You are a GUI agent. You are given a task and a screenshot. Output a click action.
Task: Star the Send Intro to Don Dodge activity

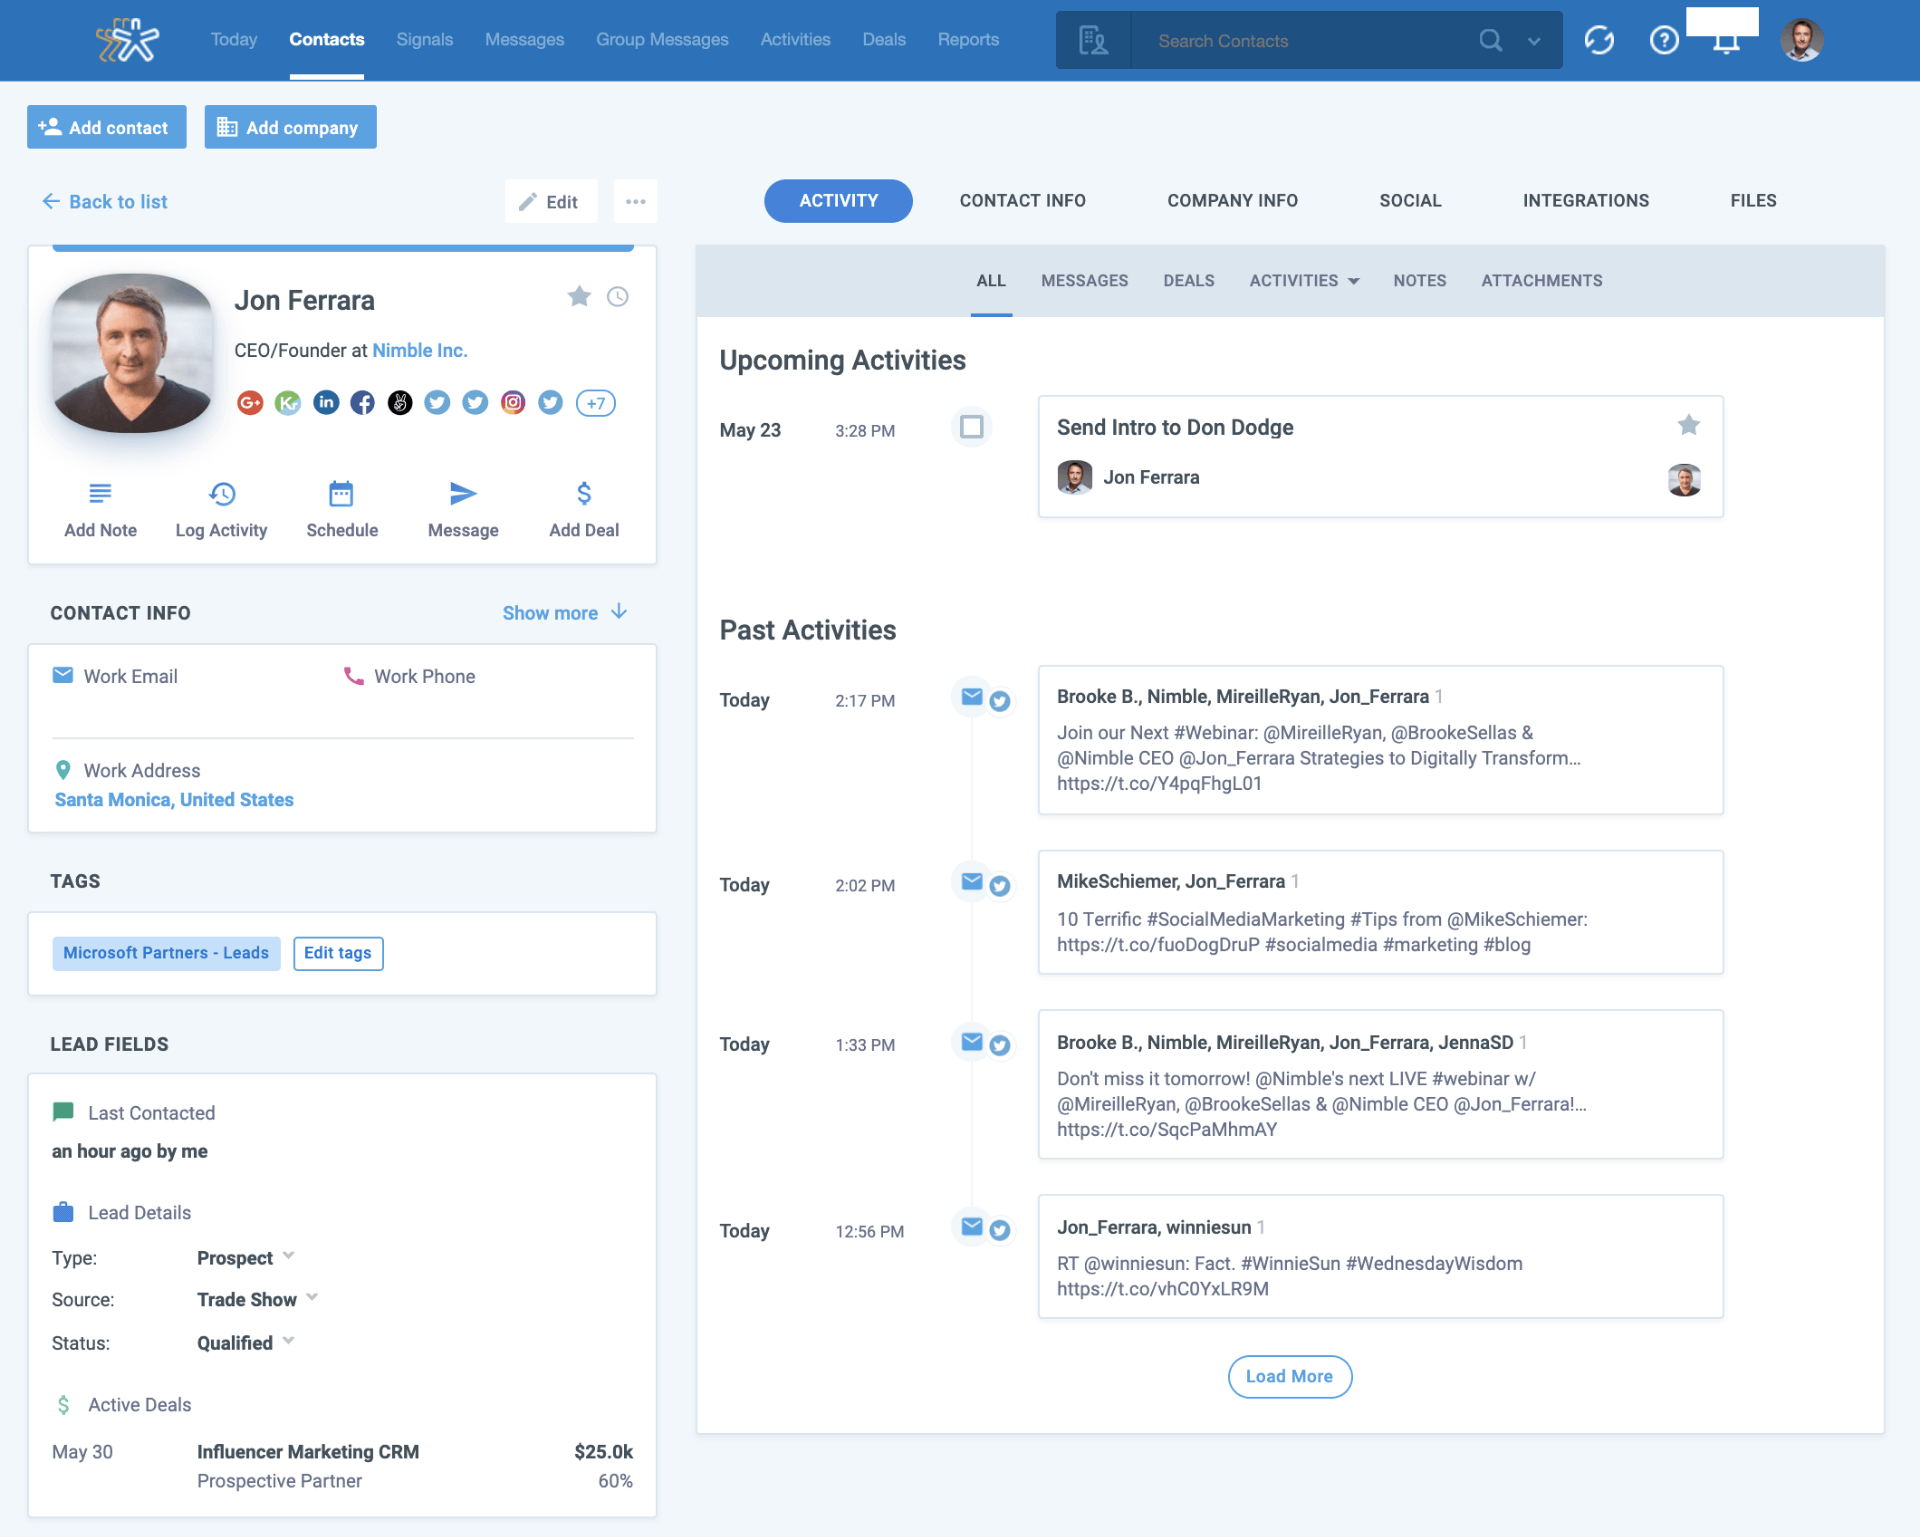coord(1689,425)
